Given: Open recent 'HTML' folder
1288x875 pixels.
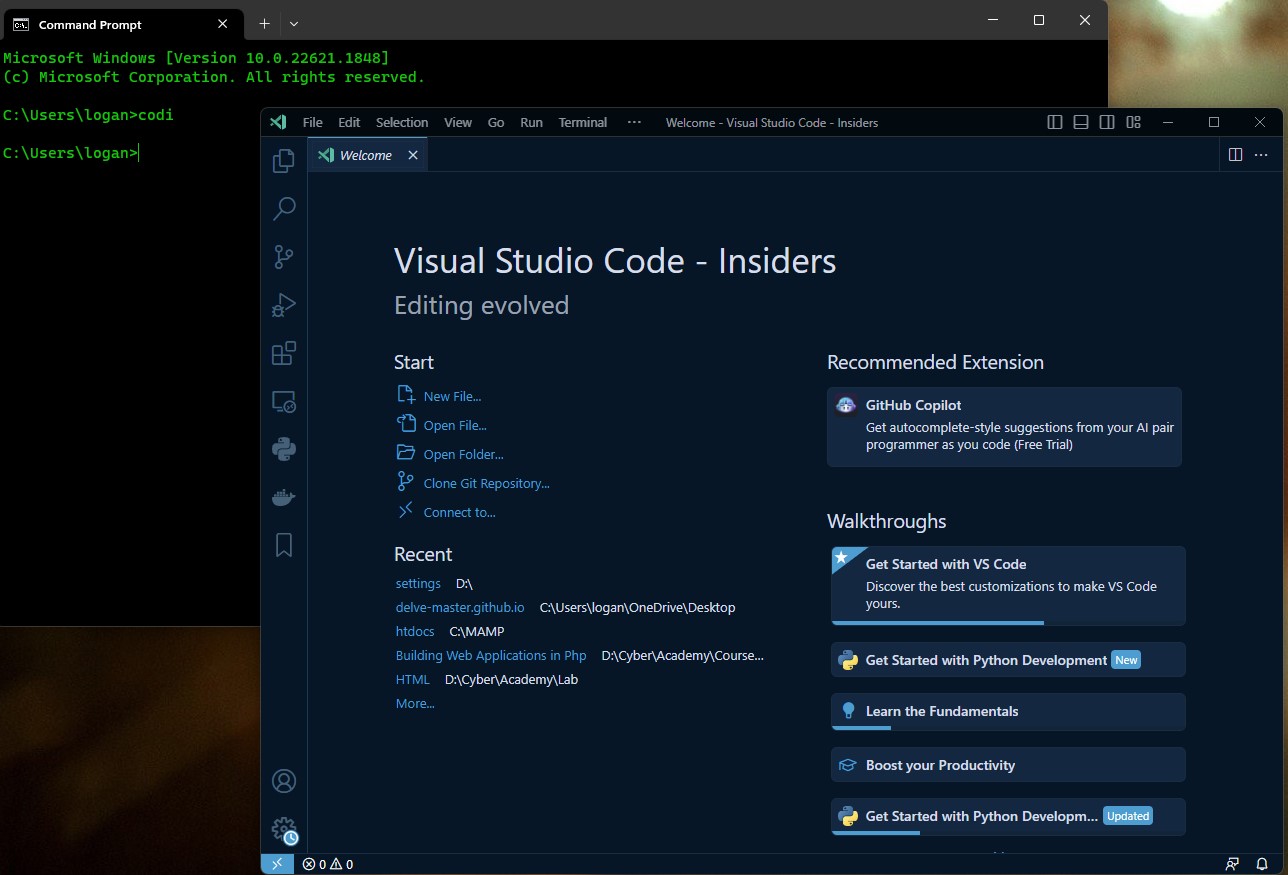Looking at the screenshot, I should (413, 679).
